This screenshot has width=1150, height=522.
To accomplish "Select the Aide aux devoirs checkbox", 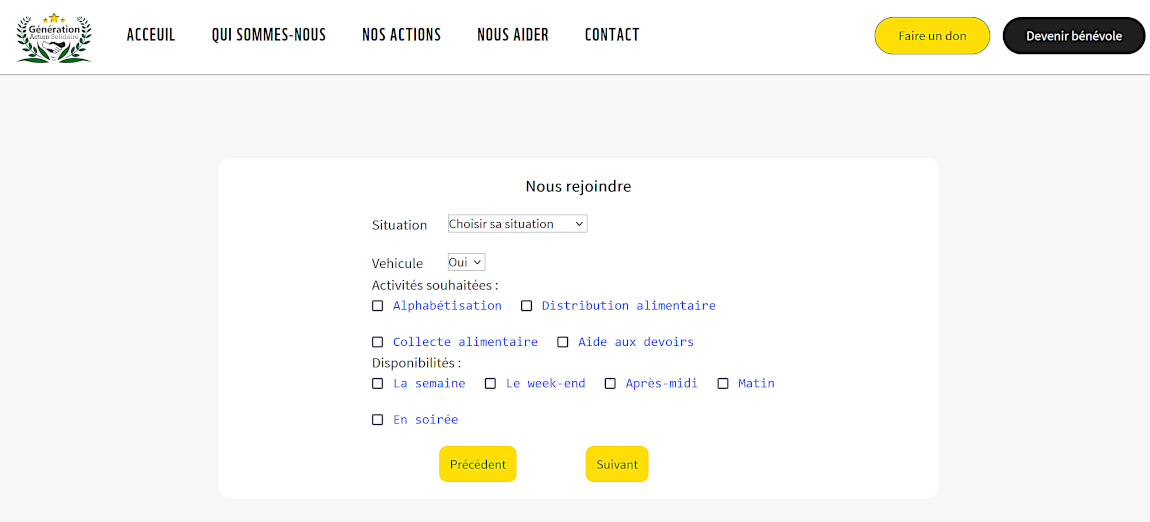I will coord(563,342).
